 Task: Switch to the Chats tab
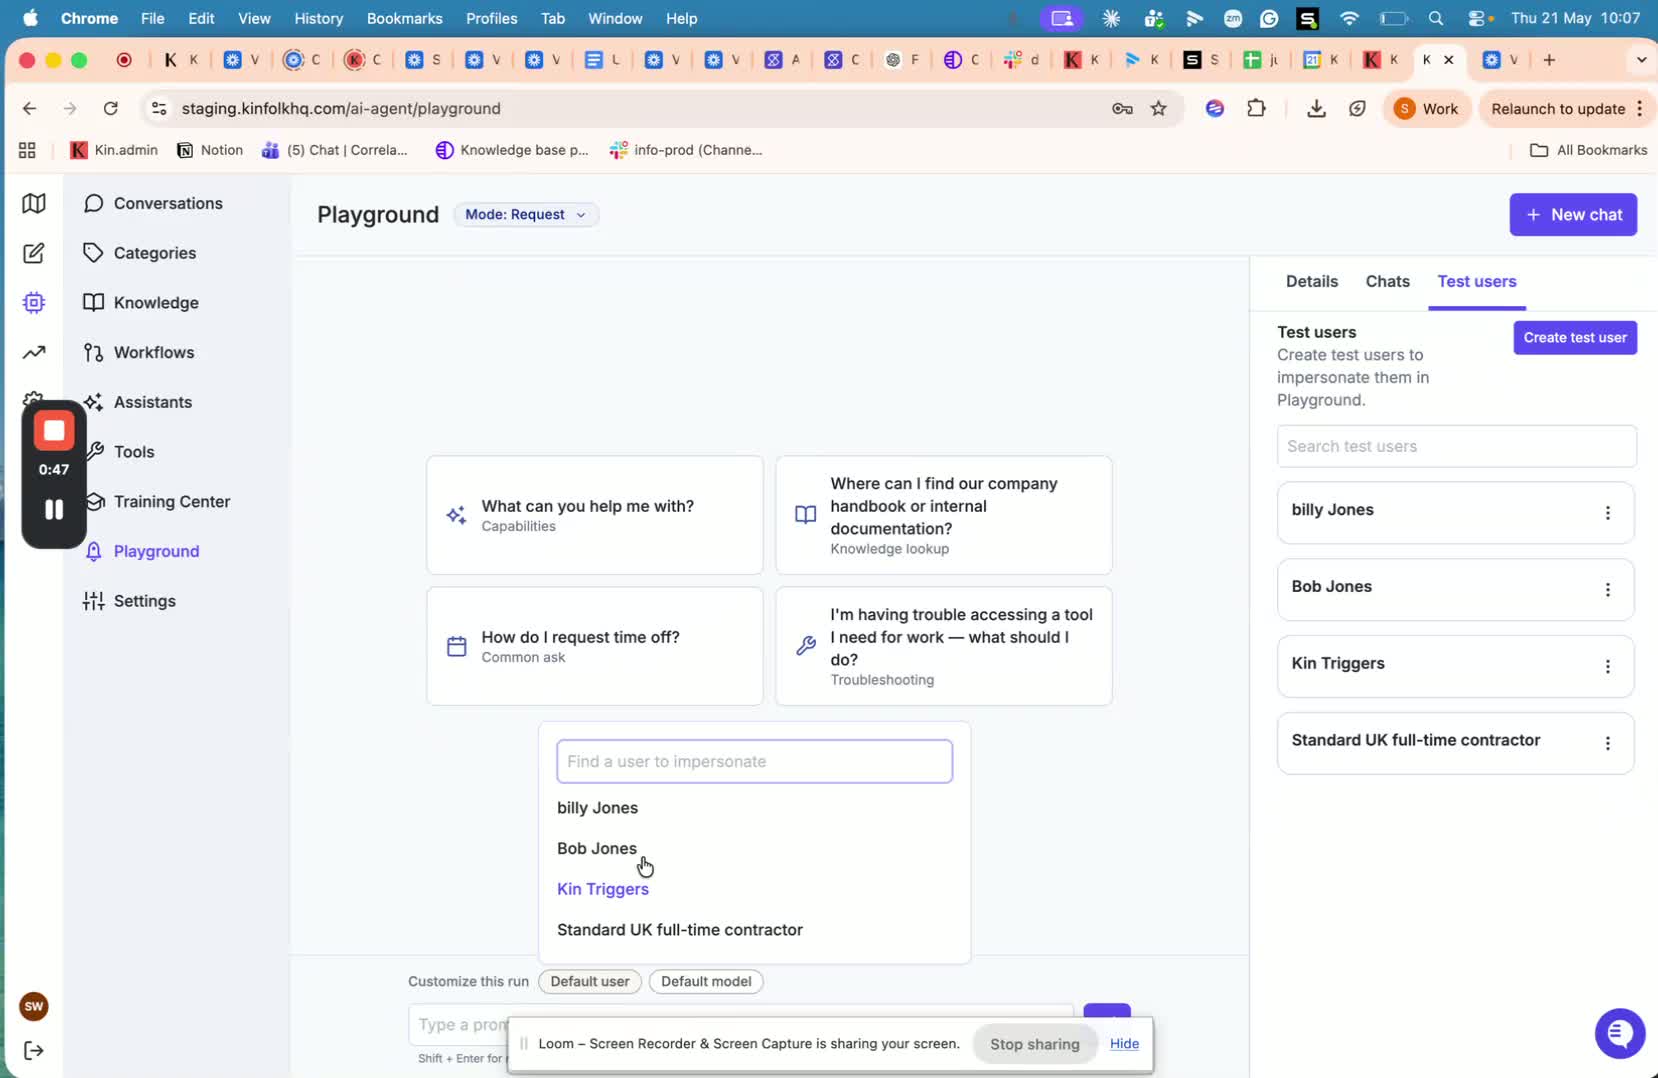1388,281
